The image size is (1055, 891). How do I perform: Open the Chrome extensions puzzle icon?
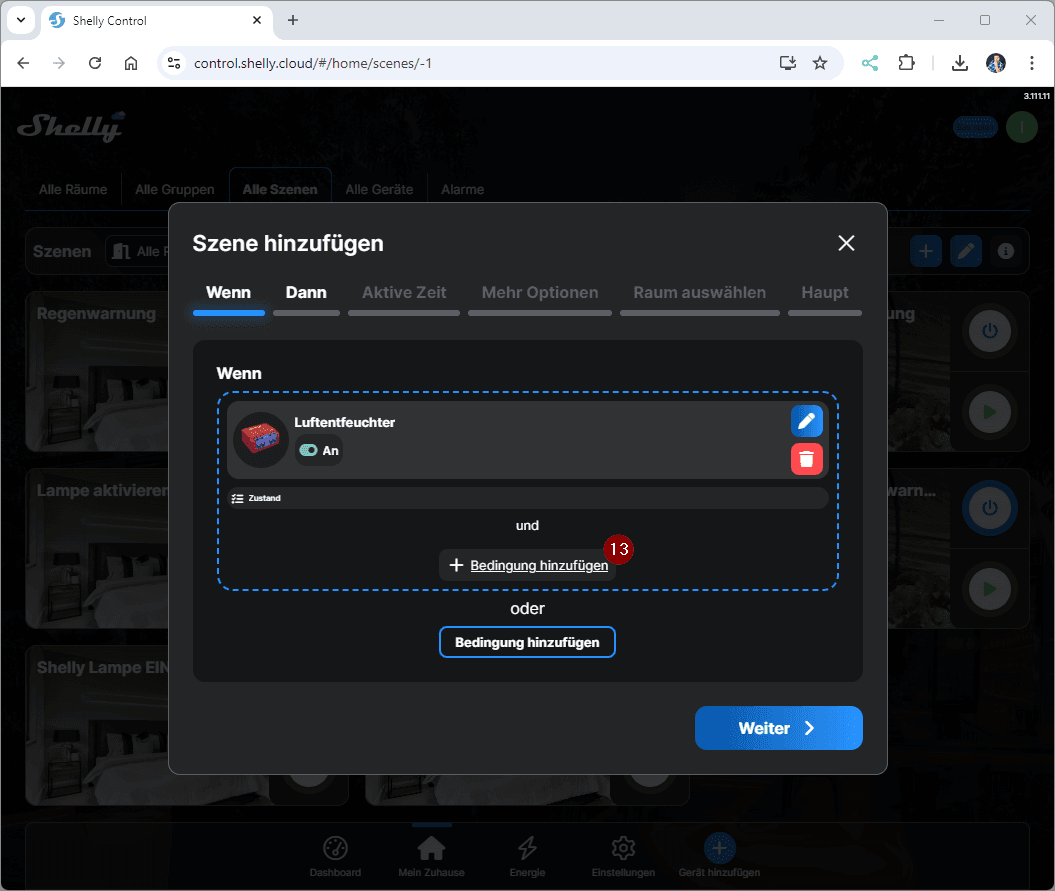coord(906,63)
